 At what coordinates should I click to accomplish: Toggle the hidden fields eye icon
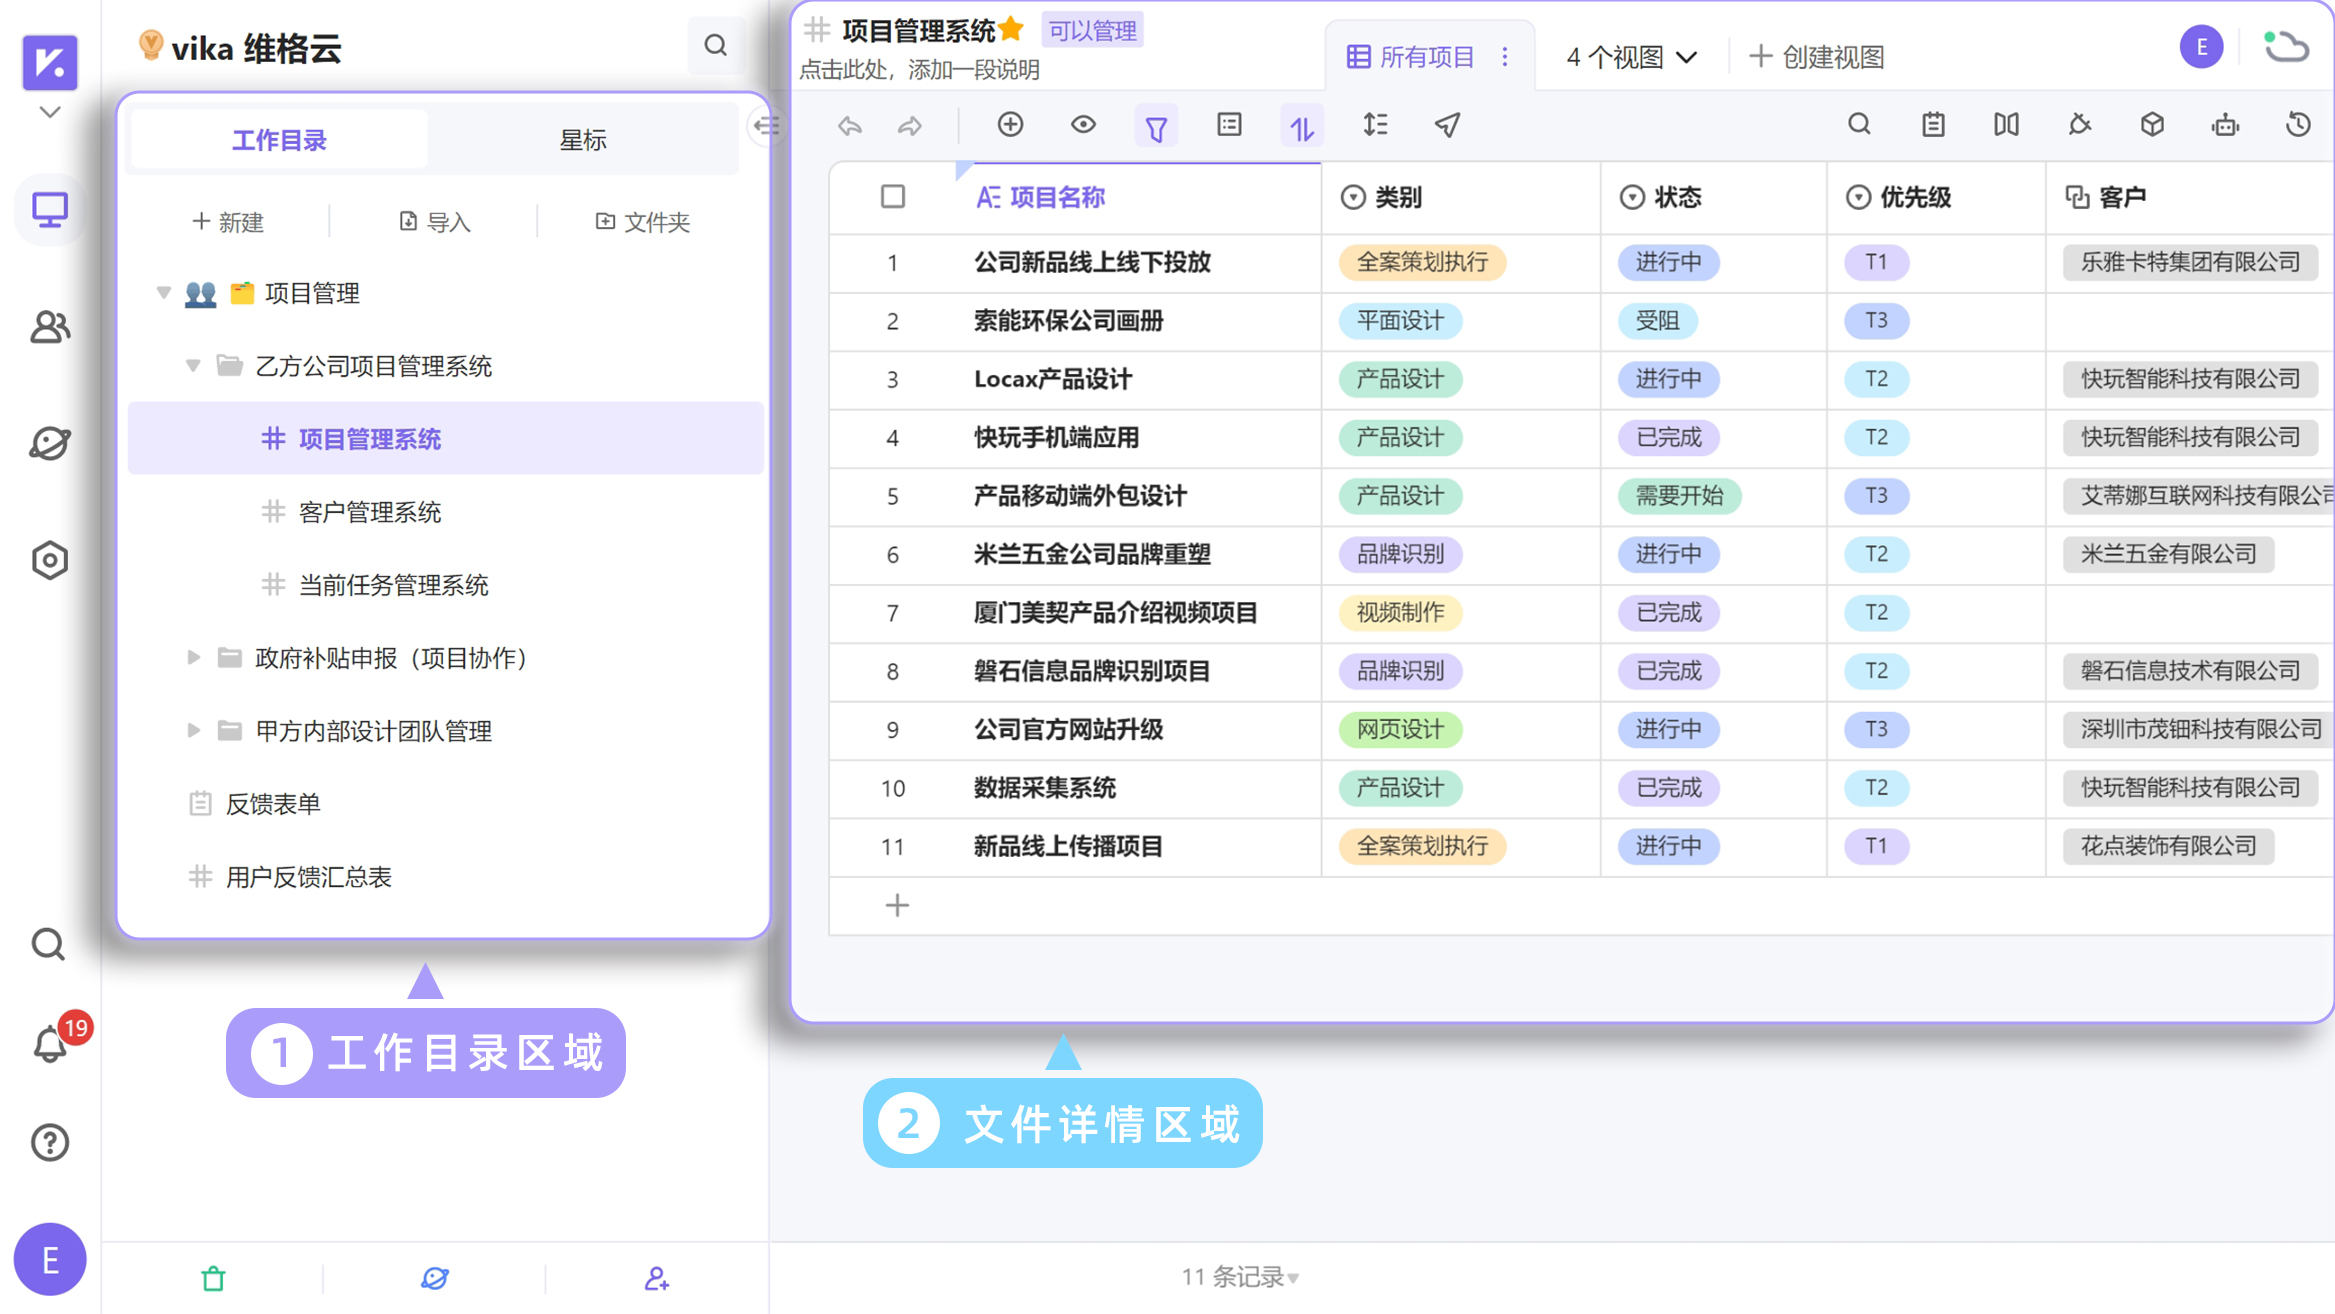[1083, 125]
